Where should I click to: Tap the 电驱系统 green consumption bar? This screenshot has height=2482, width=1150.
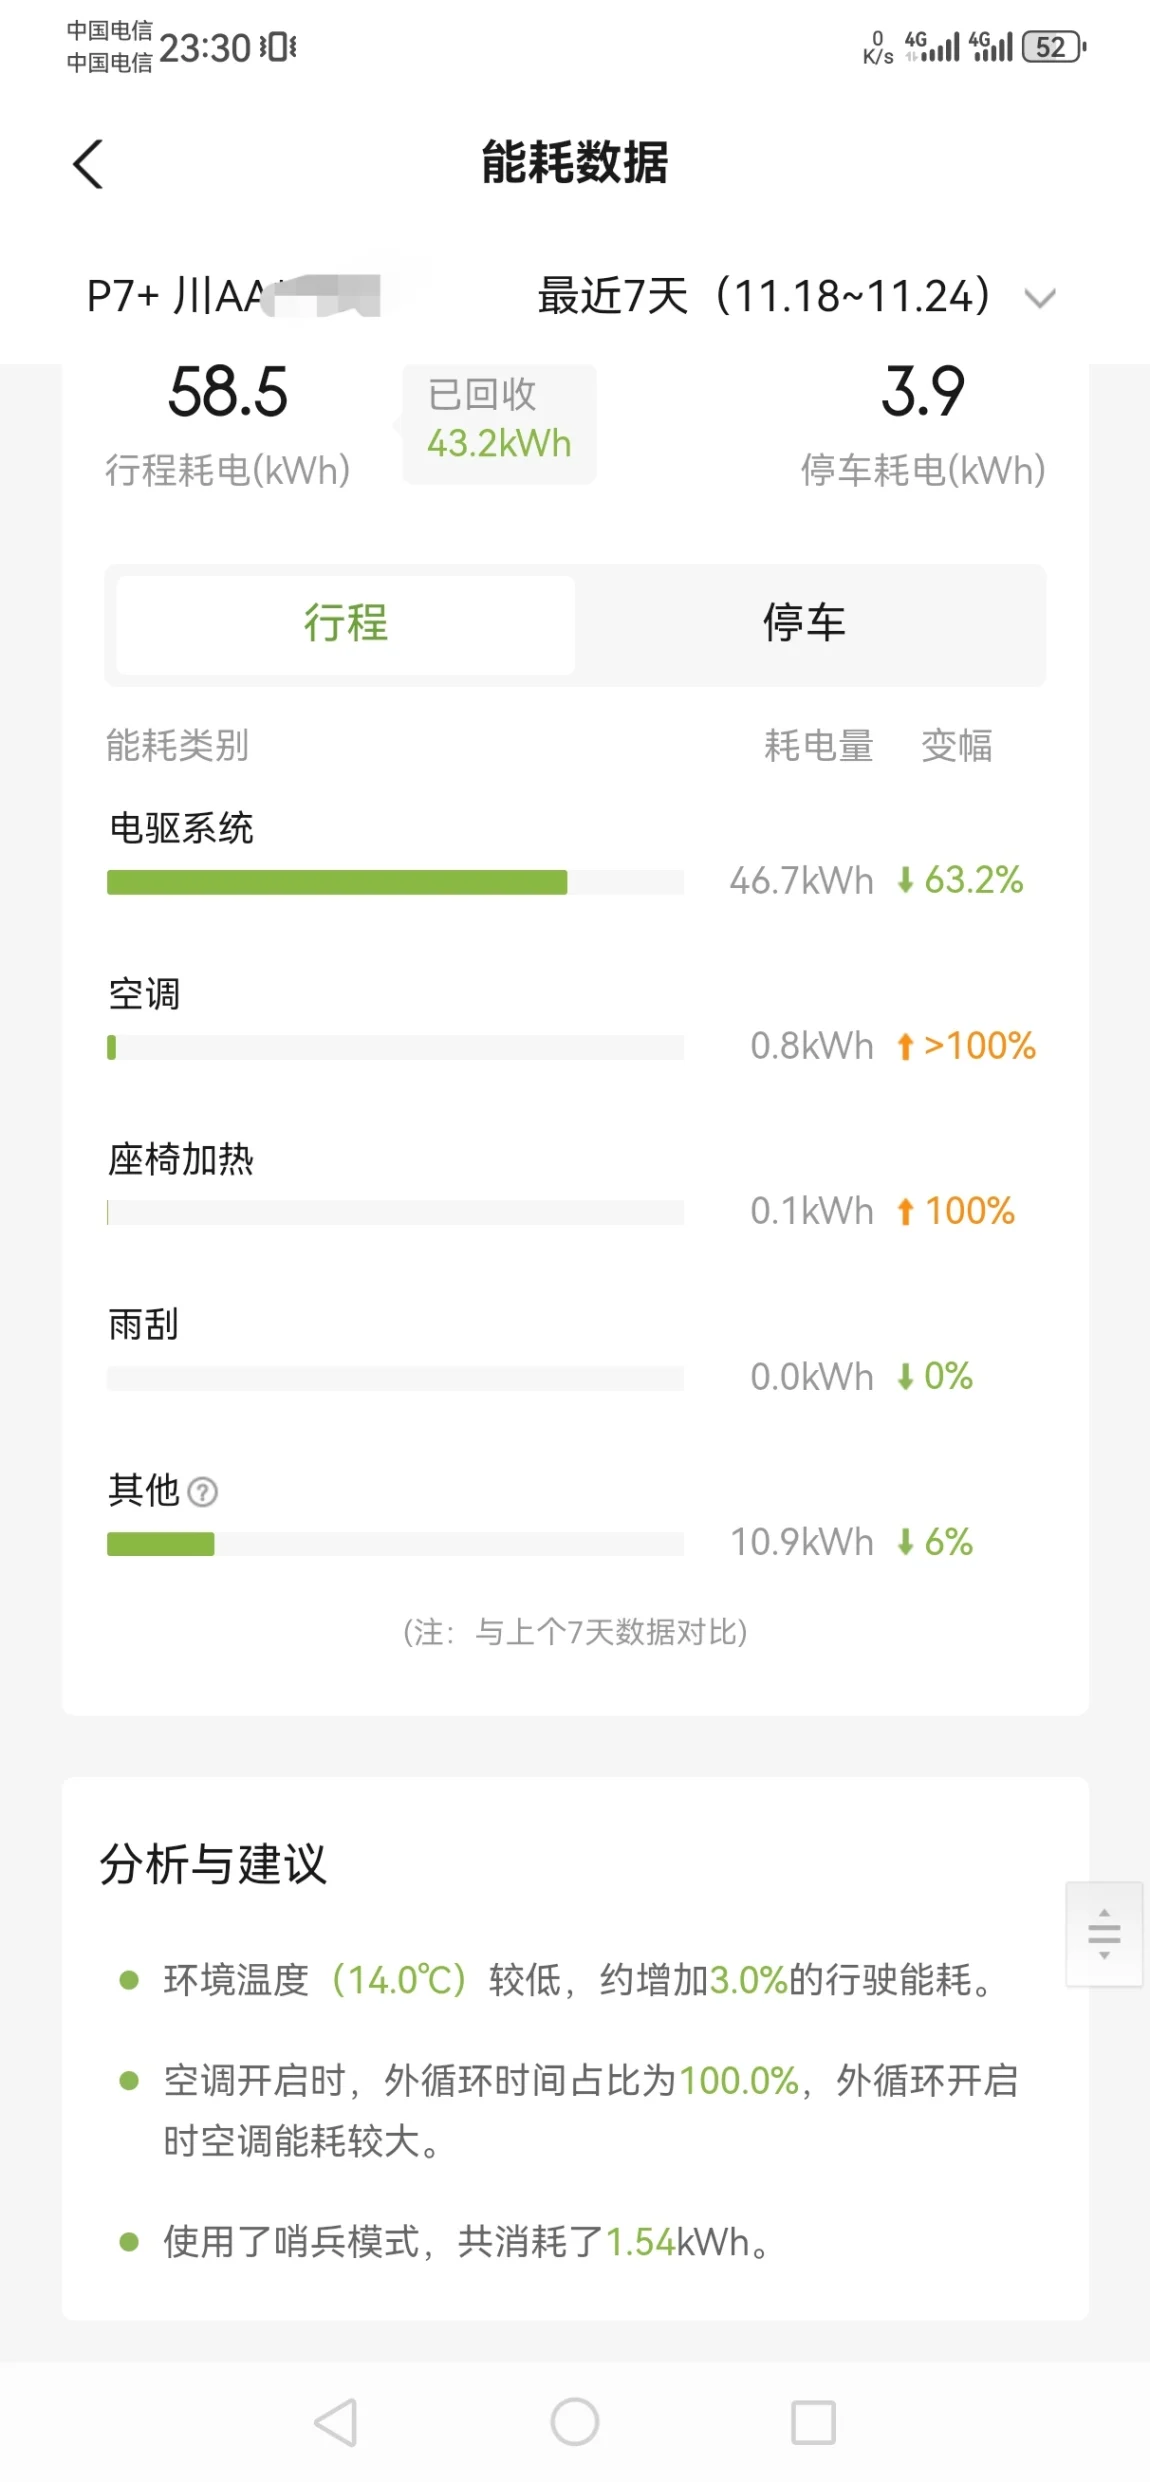(337, 882)
